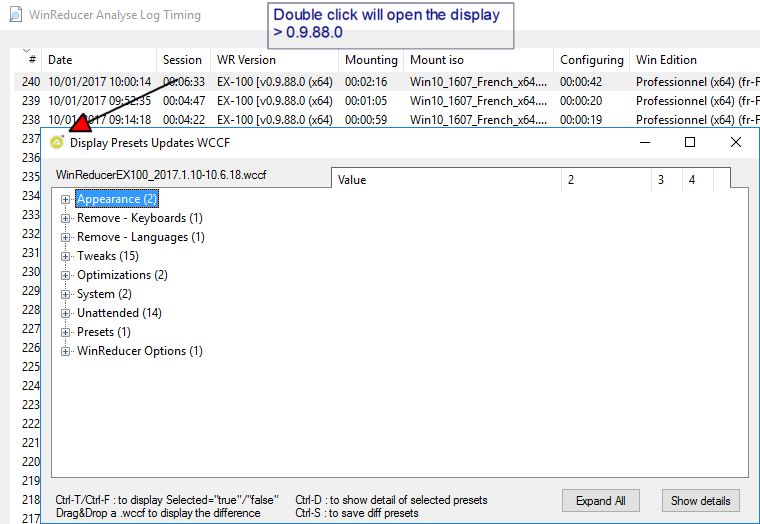Sort log list by Mounting column
This screenshot has width=760, height=524.
point(371,60)
